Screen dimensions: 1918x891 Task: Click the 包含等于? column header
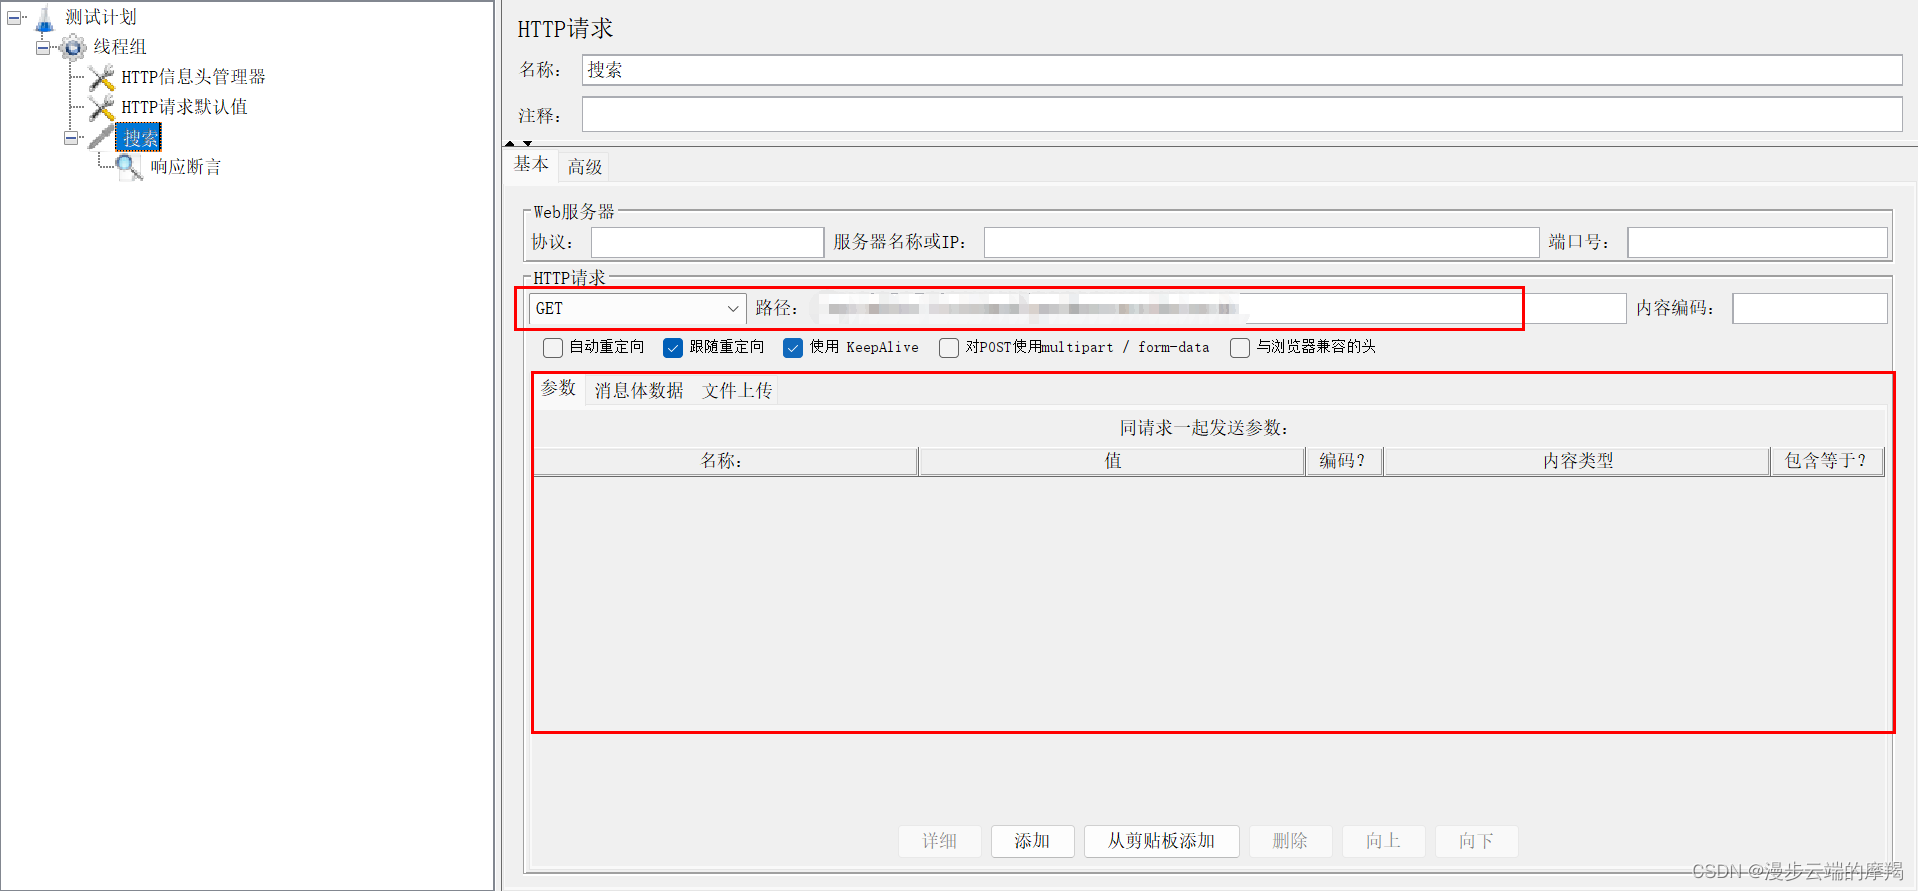(1827, 461)
